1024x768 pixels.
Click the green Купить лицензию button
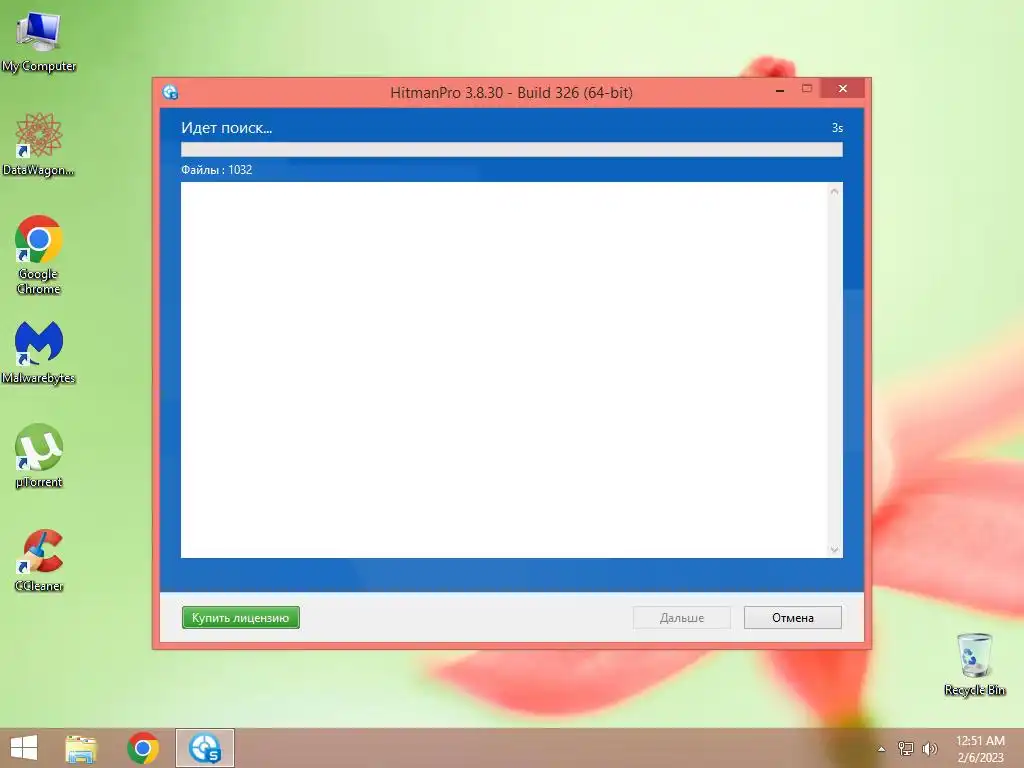[x=240, y=618]
